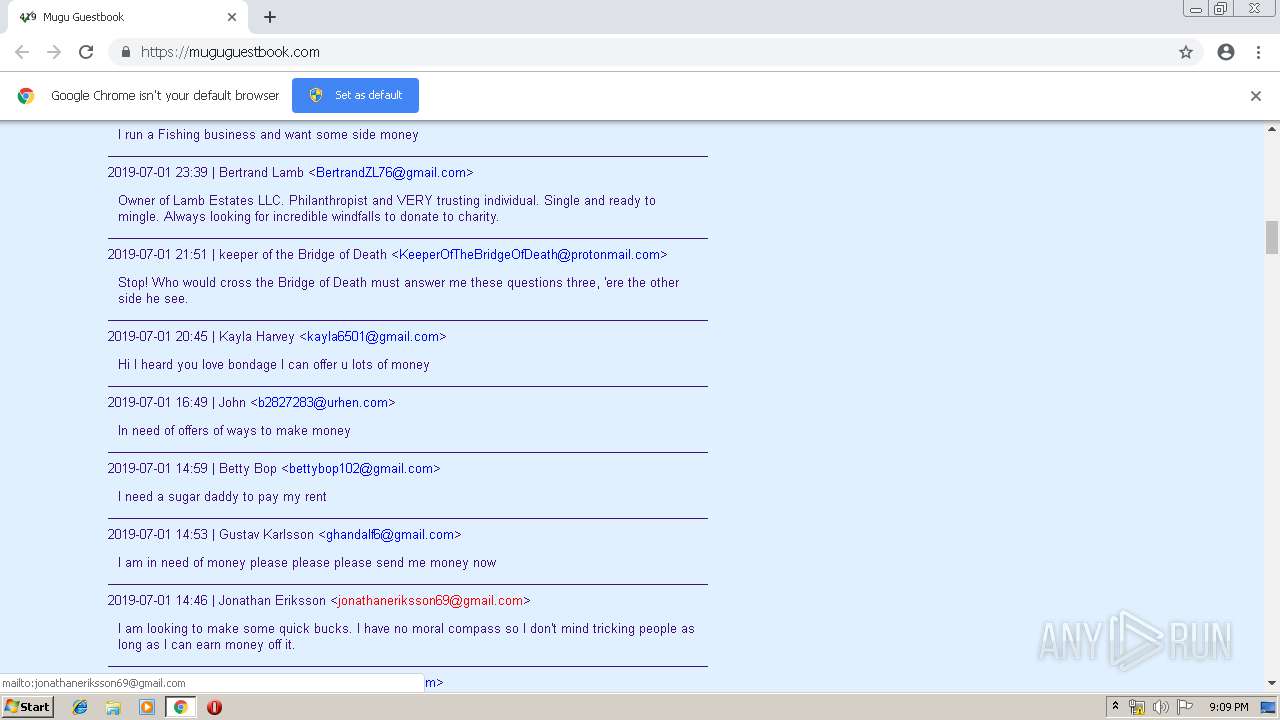Click 'I am looking to make some quick bucks' text
The width and height of the screenshot is (1280, 720).
point(406,636)
